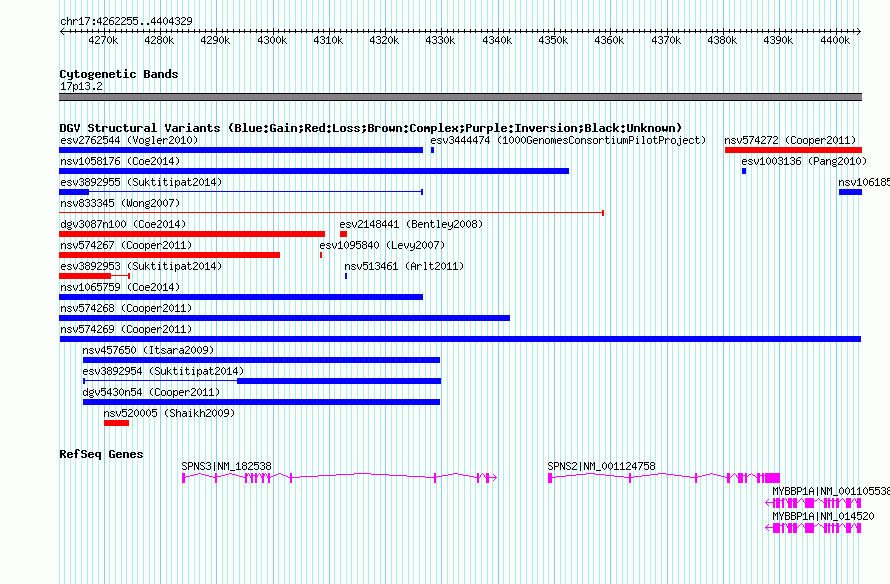Click the nsv1065759 blue gain bar
The image size is (890, 584).
(x=241, y=297)
